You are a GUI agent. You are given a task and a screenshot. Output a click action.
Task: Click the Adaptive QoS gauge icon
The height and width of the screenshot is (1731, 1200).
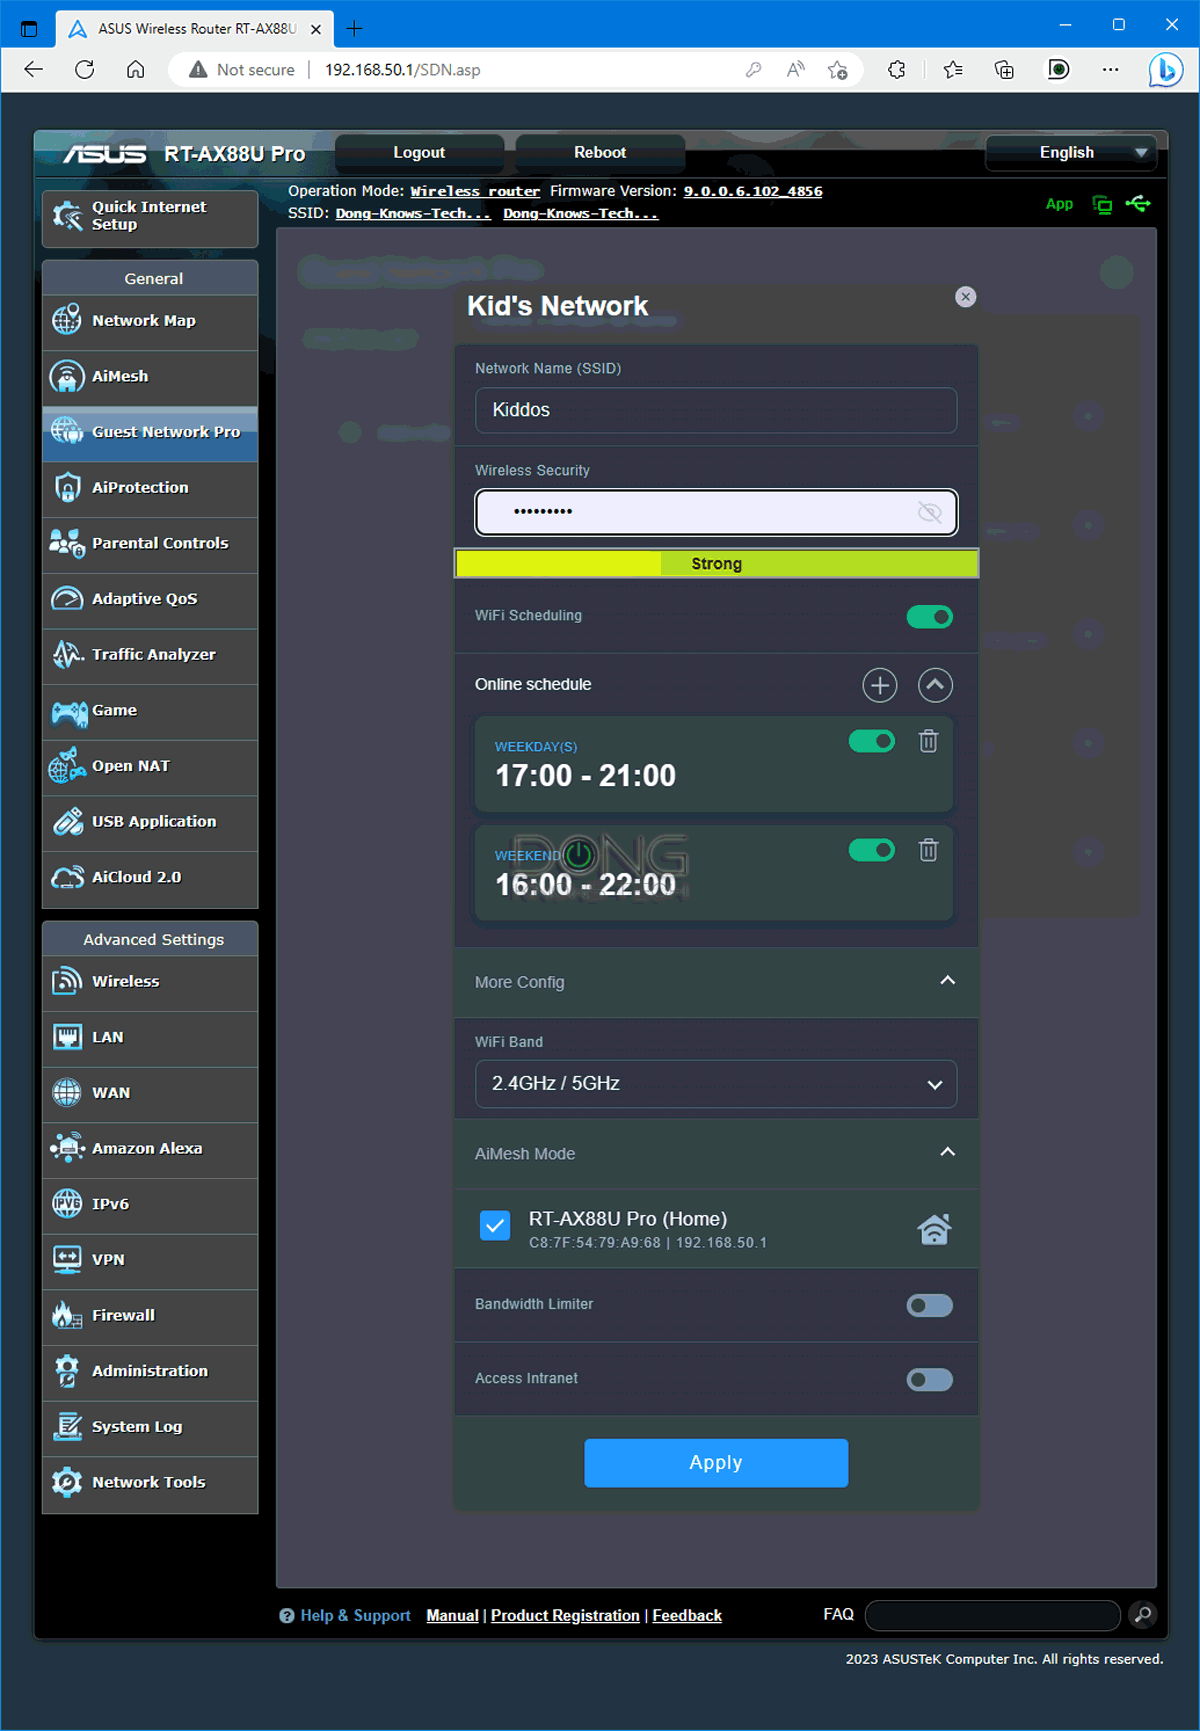tap(67, 598)
